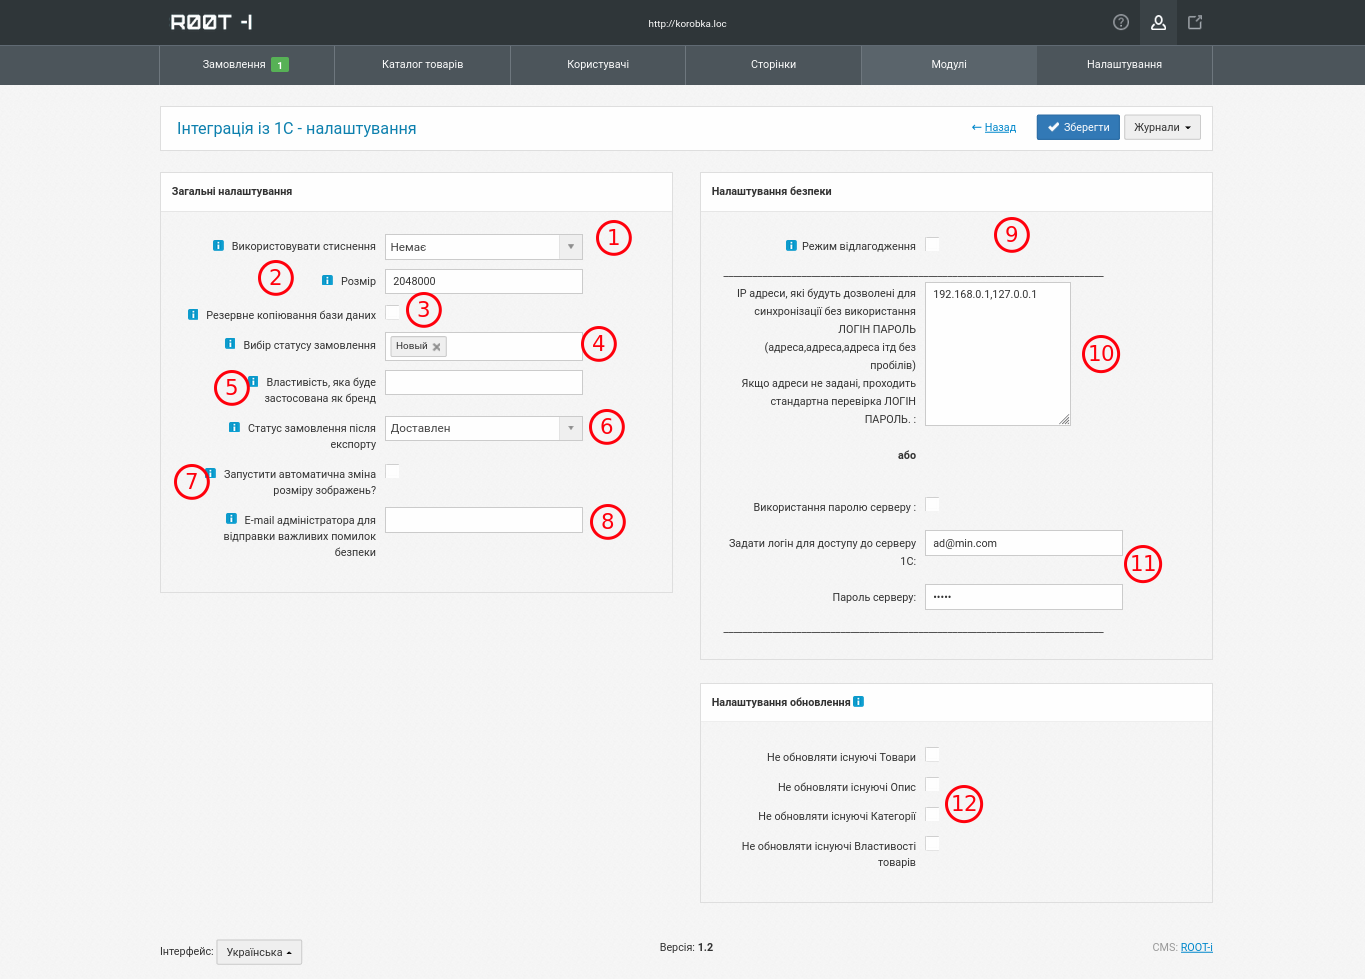This screenshot has height=979, width=1365.
Task: Click the Інтеграція із 1С page title
Action: [x=296, y=128]
